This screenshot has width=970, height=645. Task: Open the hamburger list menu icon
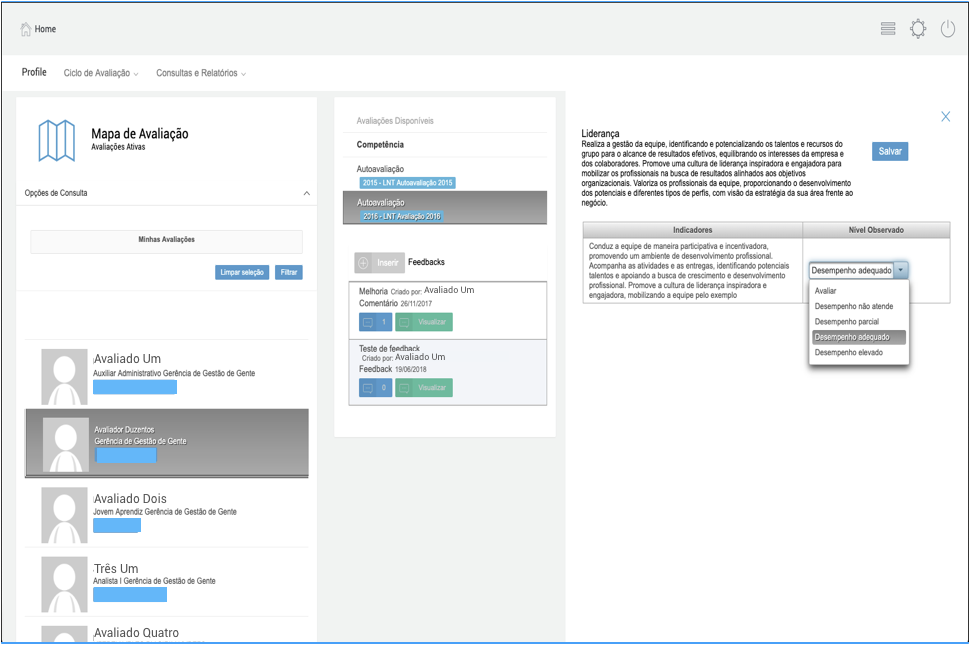click(888, 28)
